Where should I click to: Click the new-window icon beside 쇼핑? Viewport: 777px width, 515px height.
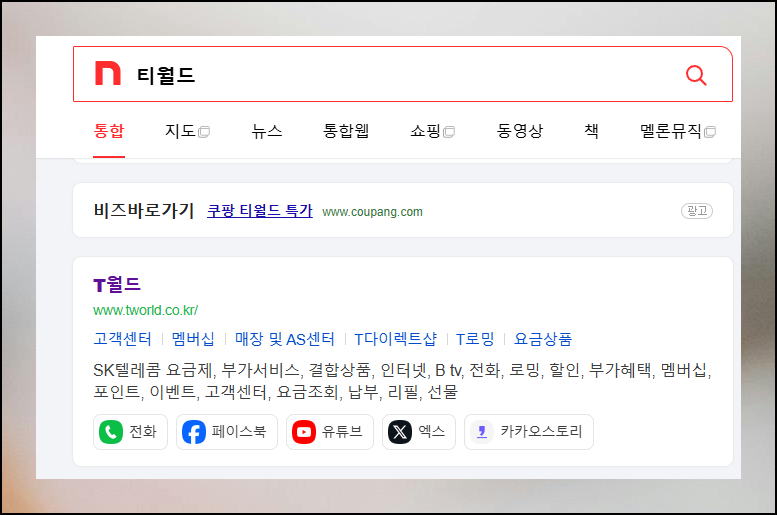click(x=449, y=132)
